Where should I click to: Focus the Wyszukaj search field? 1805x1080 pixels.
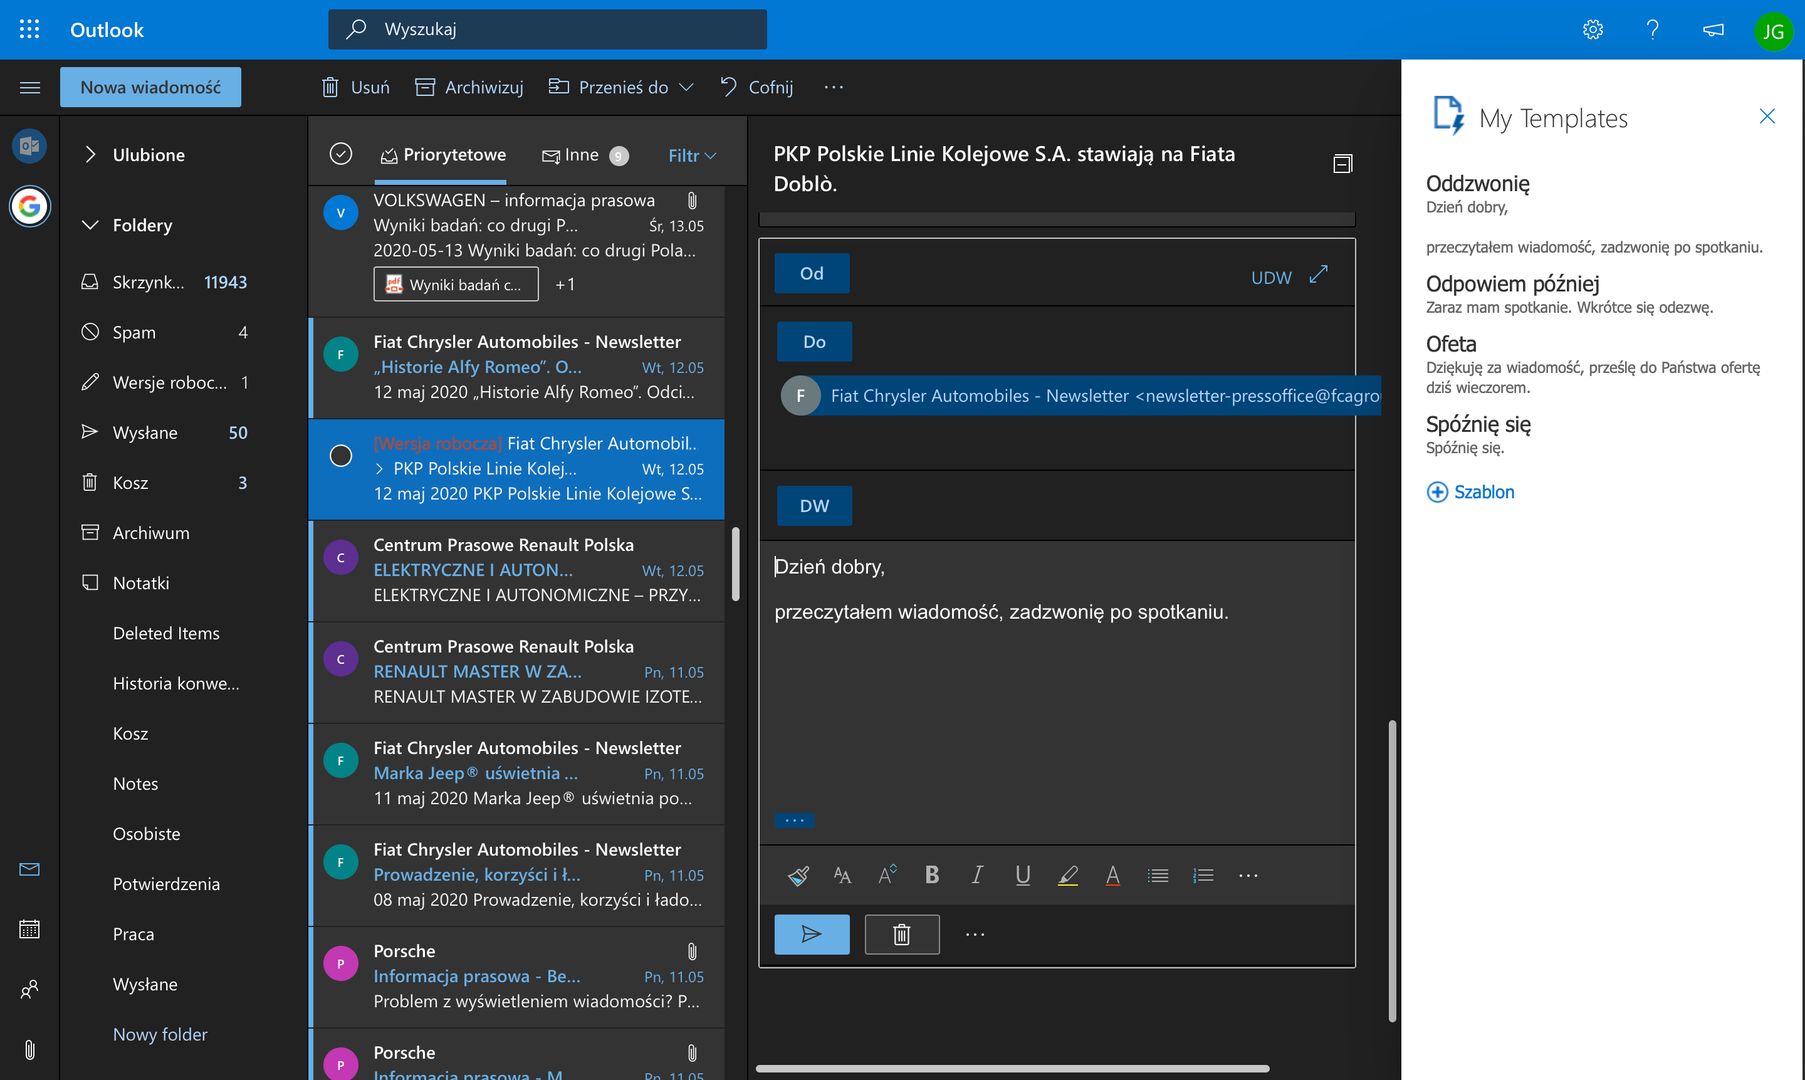[547, 29]
